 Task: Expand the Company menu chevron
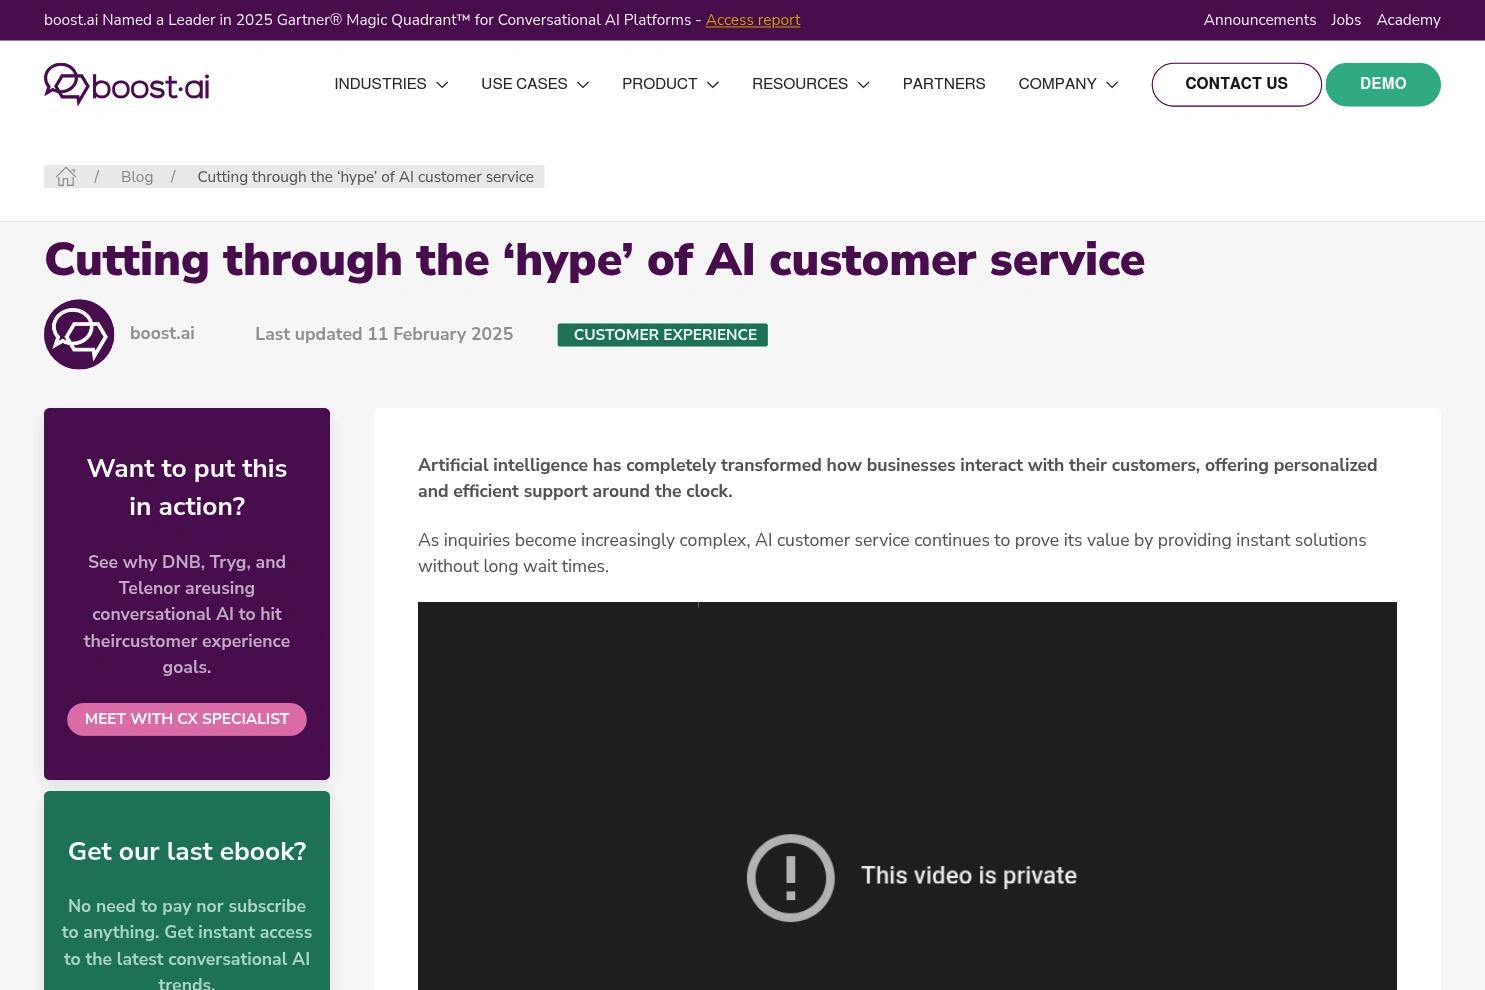tap(1112, 85)
